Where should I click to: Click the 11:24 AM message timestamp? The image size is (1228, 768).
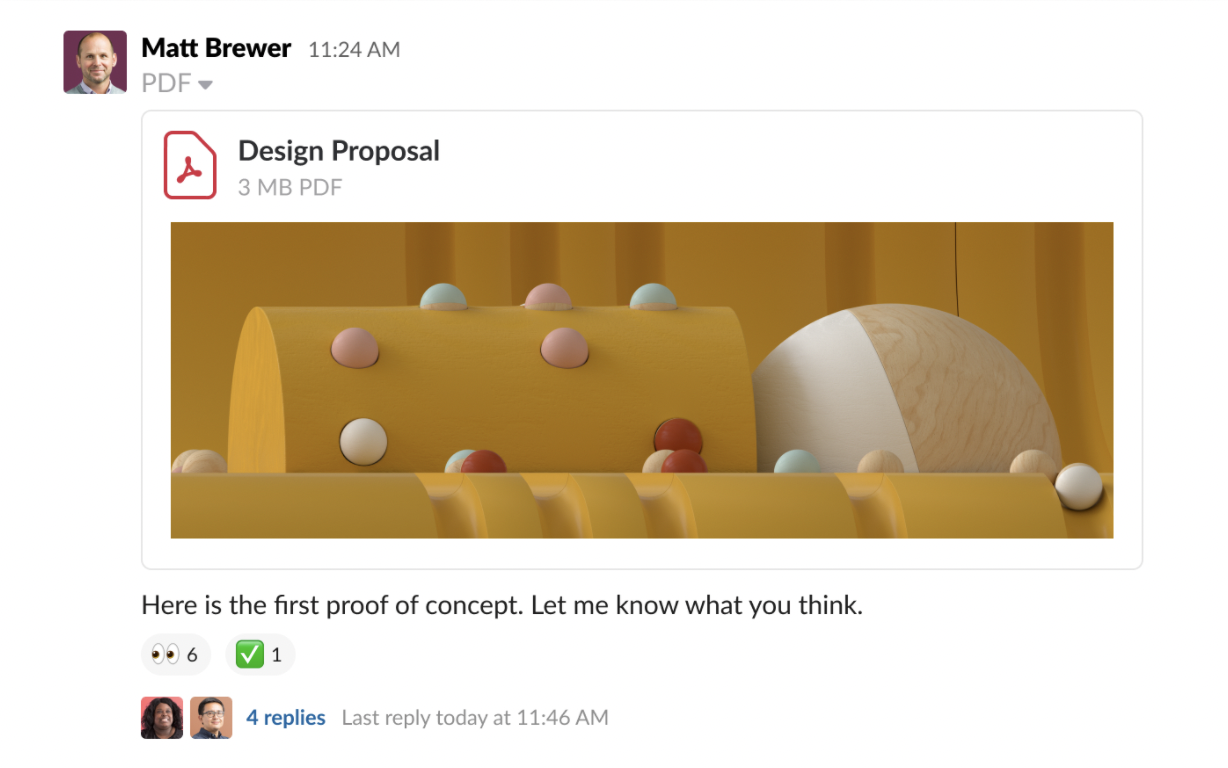354,50
